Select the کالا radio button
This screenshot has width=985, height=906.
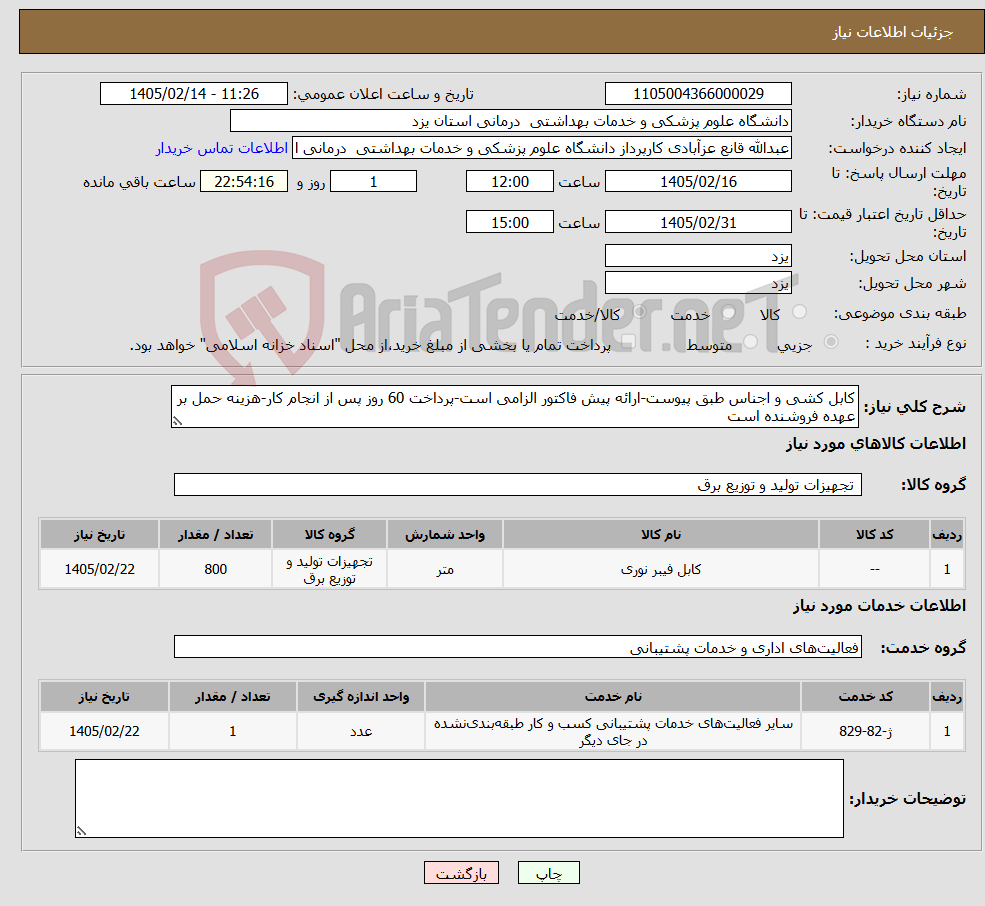(x=800, y=312)
